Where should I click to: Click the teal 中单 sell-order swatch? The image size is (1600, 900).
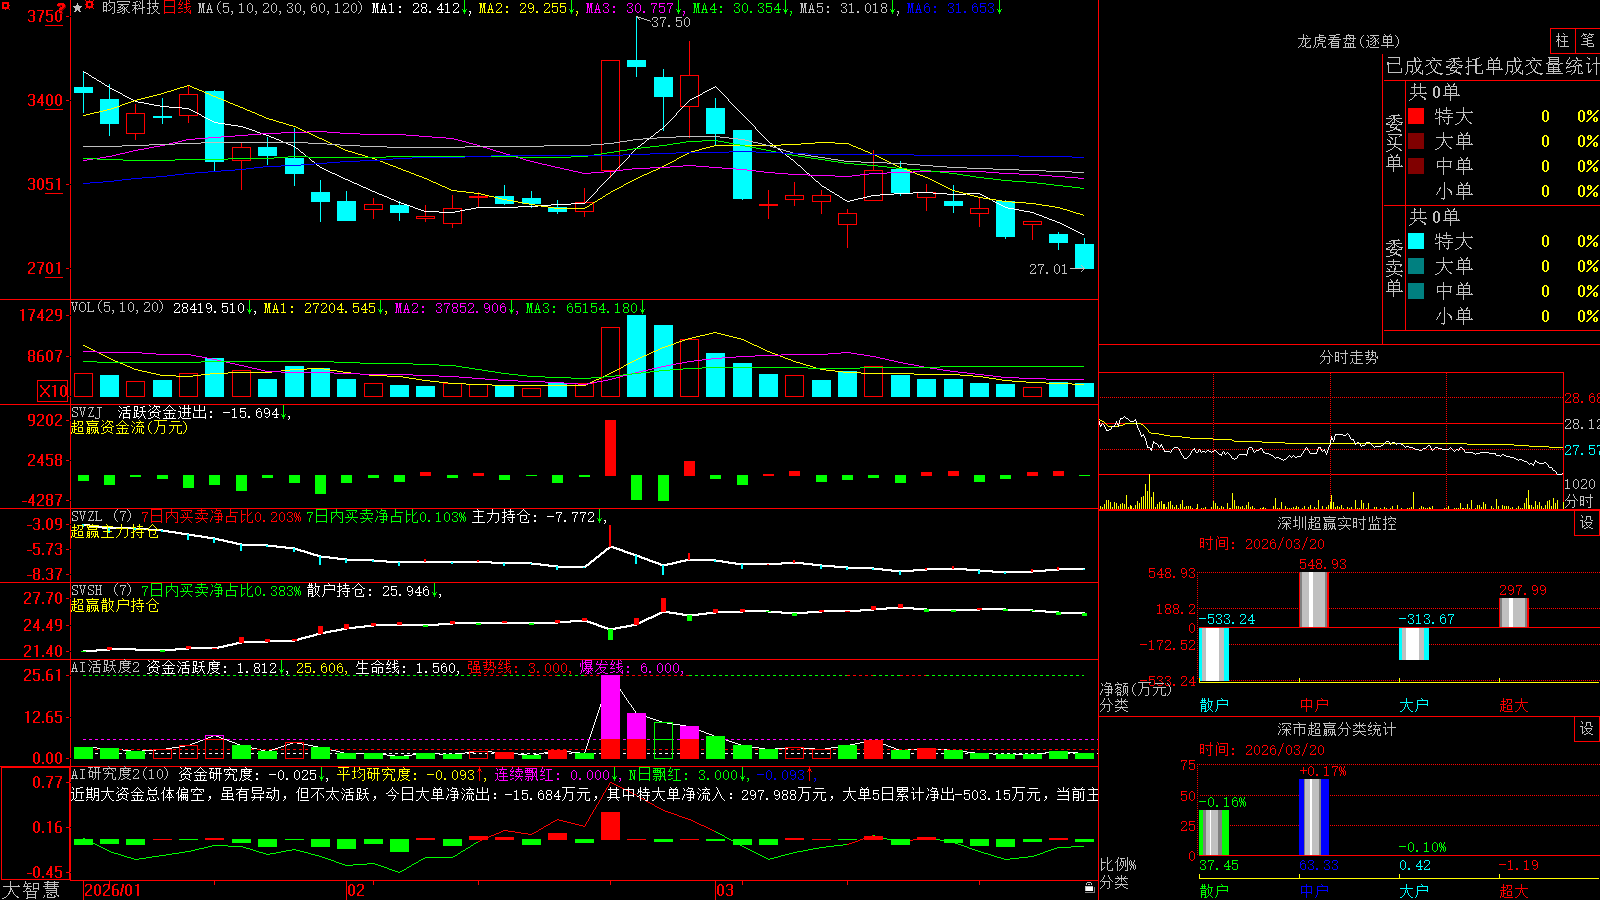1416,291
